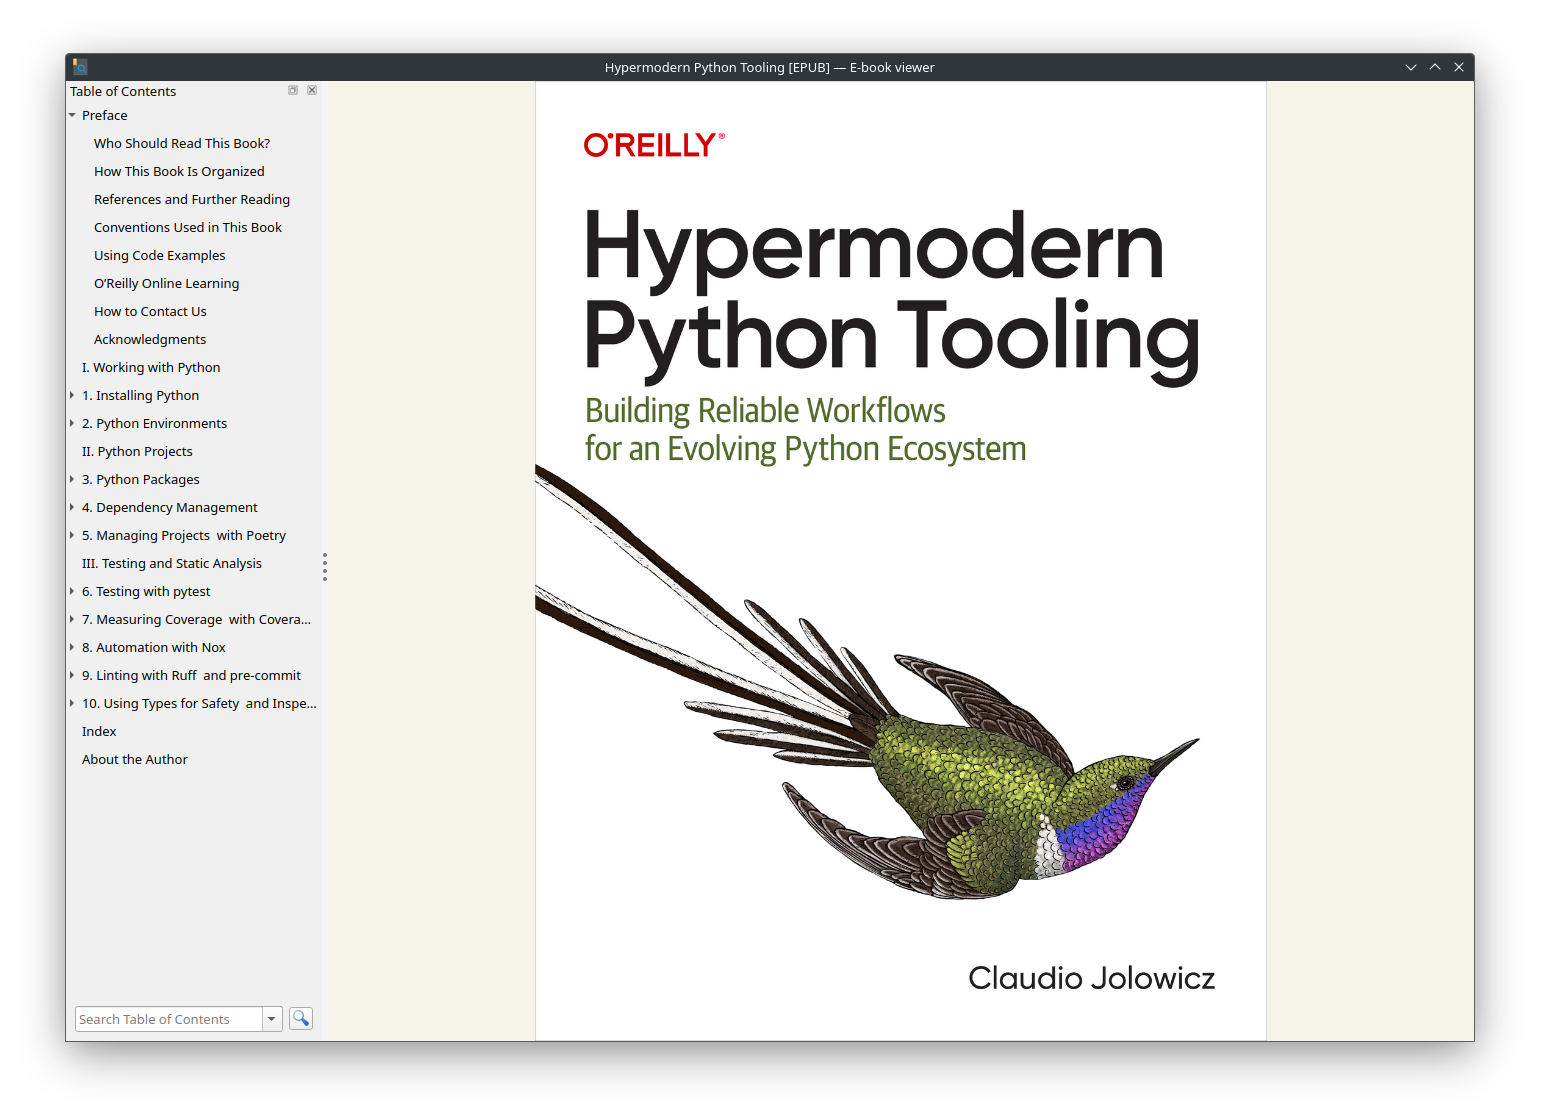This screenshot has height=1120, width=1541.
Task: Open the Acknowledgments section
Action: pyautogui.click(x=150, y=340)
